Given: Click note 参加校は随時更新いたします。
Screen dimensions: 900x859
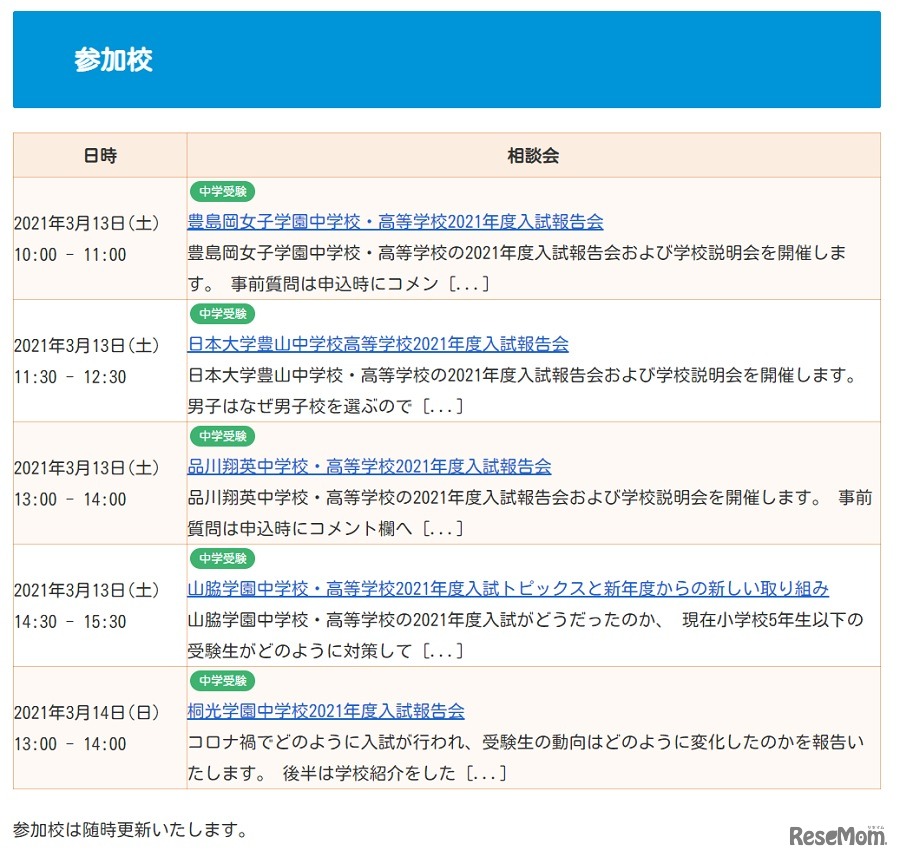Looking at the screenshot, I should pyautogui.click(x=130, y=830).
